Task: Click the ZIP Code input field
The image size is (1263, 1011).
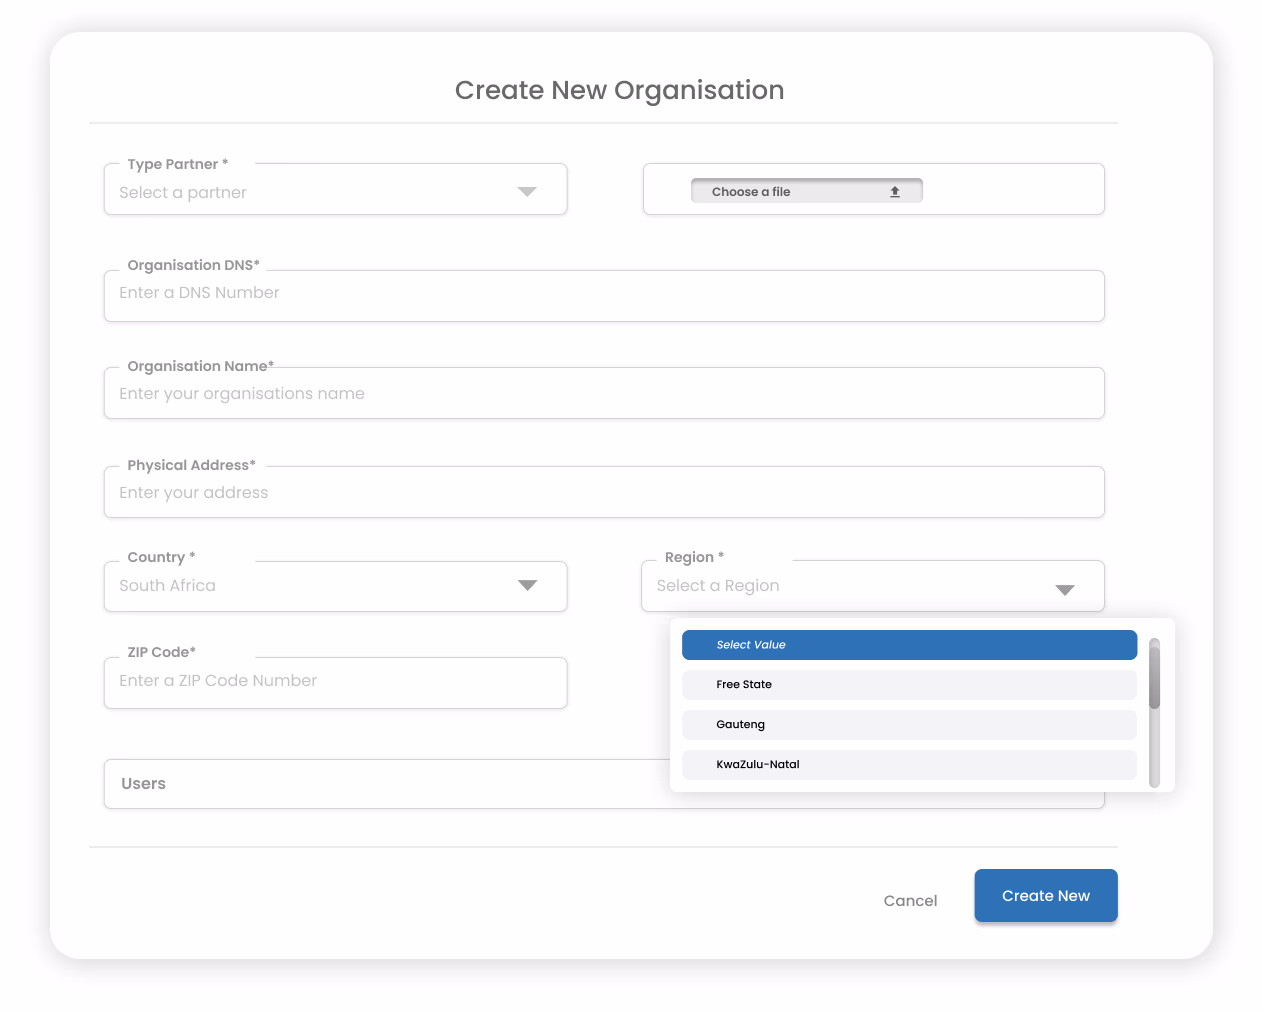Action: (335, 683)
